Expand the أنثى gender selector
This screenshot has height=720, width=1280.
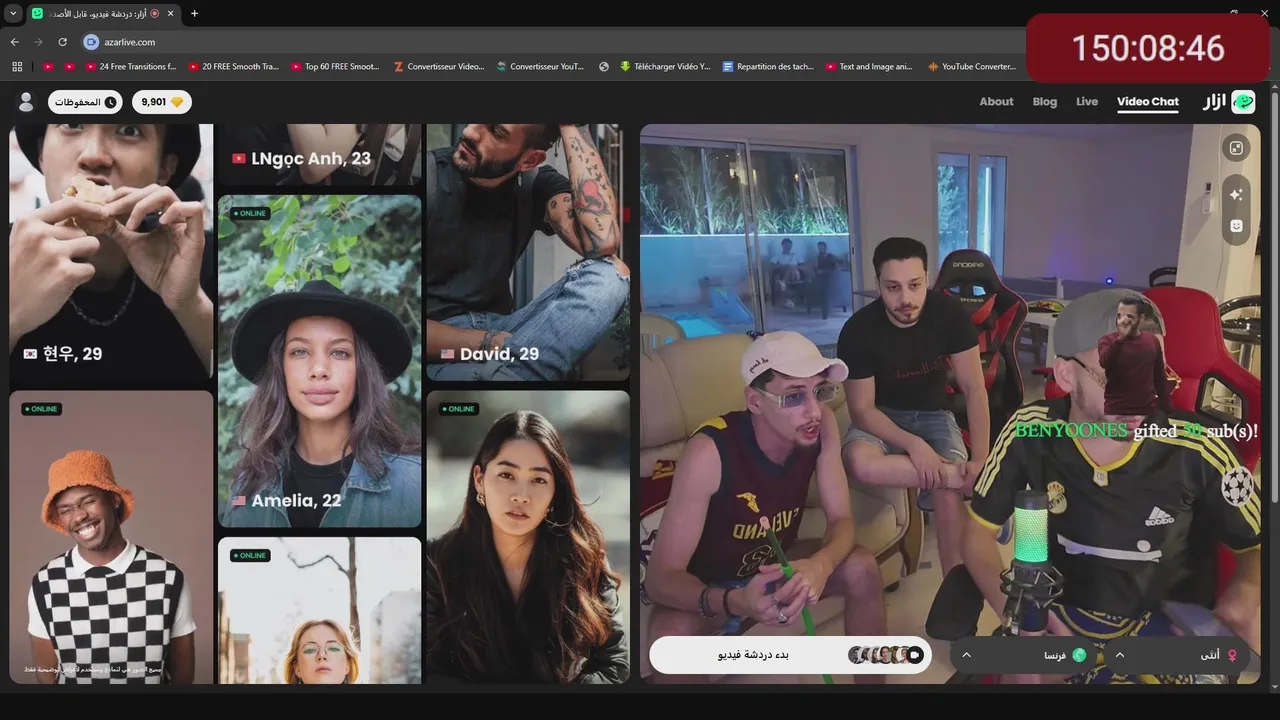1177,655
